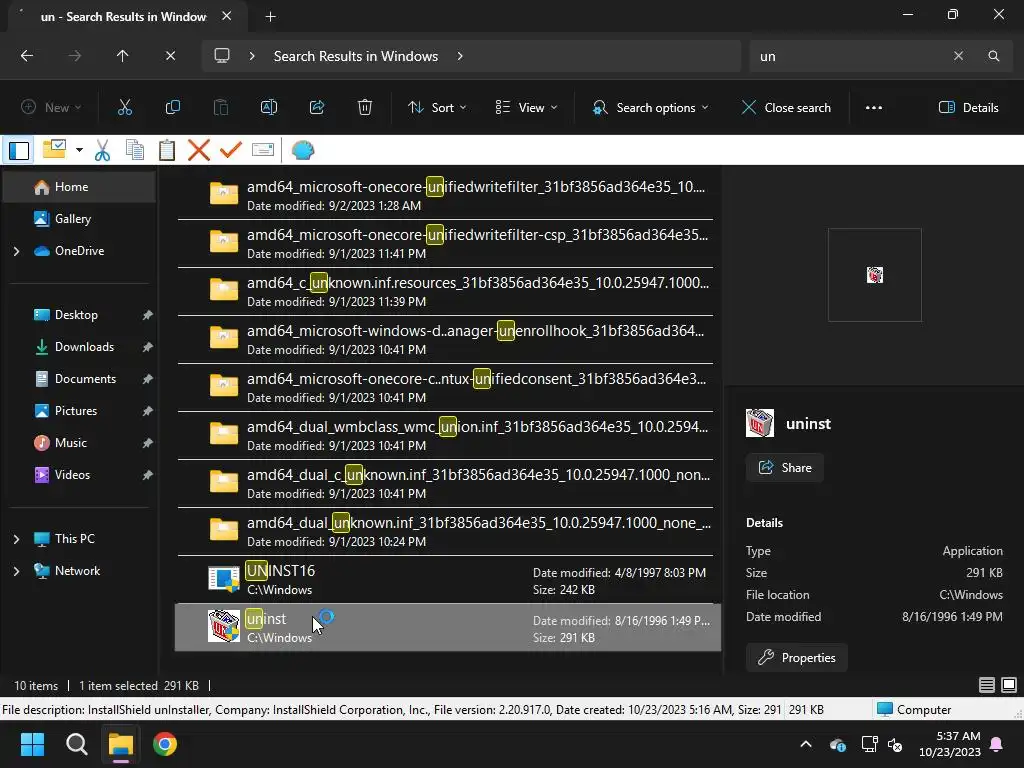Click the Delete trash icon in command bar
The width and height of the screenshot is (1024, 768).
[365, 108]
